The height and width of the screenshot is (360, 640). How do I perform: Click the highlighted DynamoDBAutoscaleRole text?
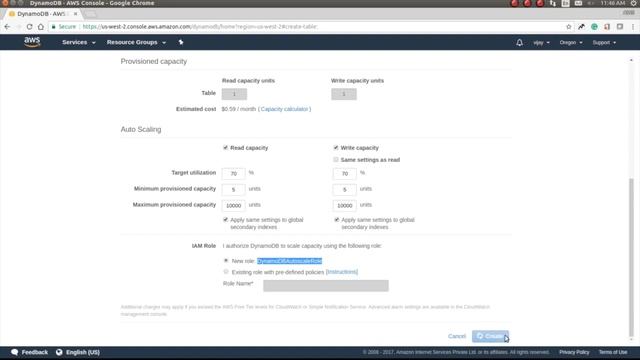(289, 261)
